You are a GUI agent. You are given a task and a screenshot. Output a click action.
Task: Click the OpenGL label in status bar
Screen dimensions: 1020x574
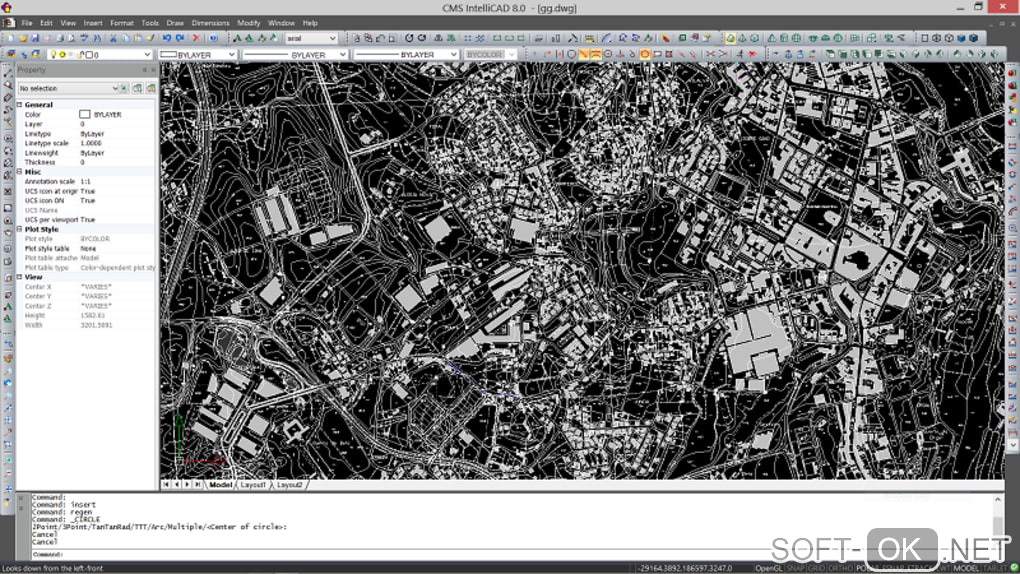point(768,568)
